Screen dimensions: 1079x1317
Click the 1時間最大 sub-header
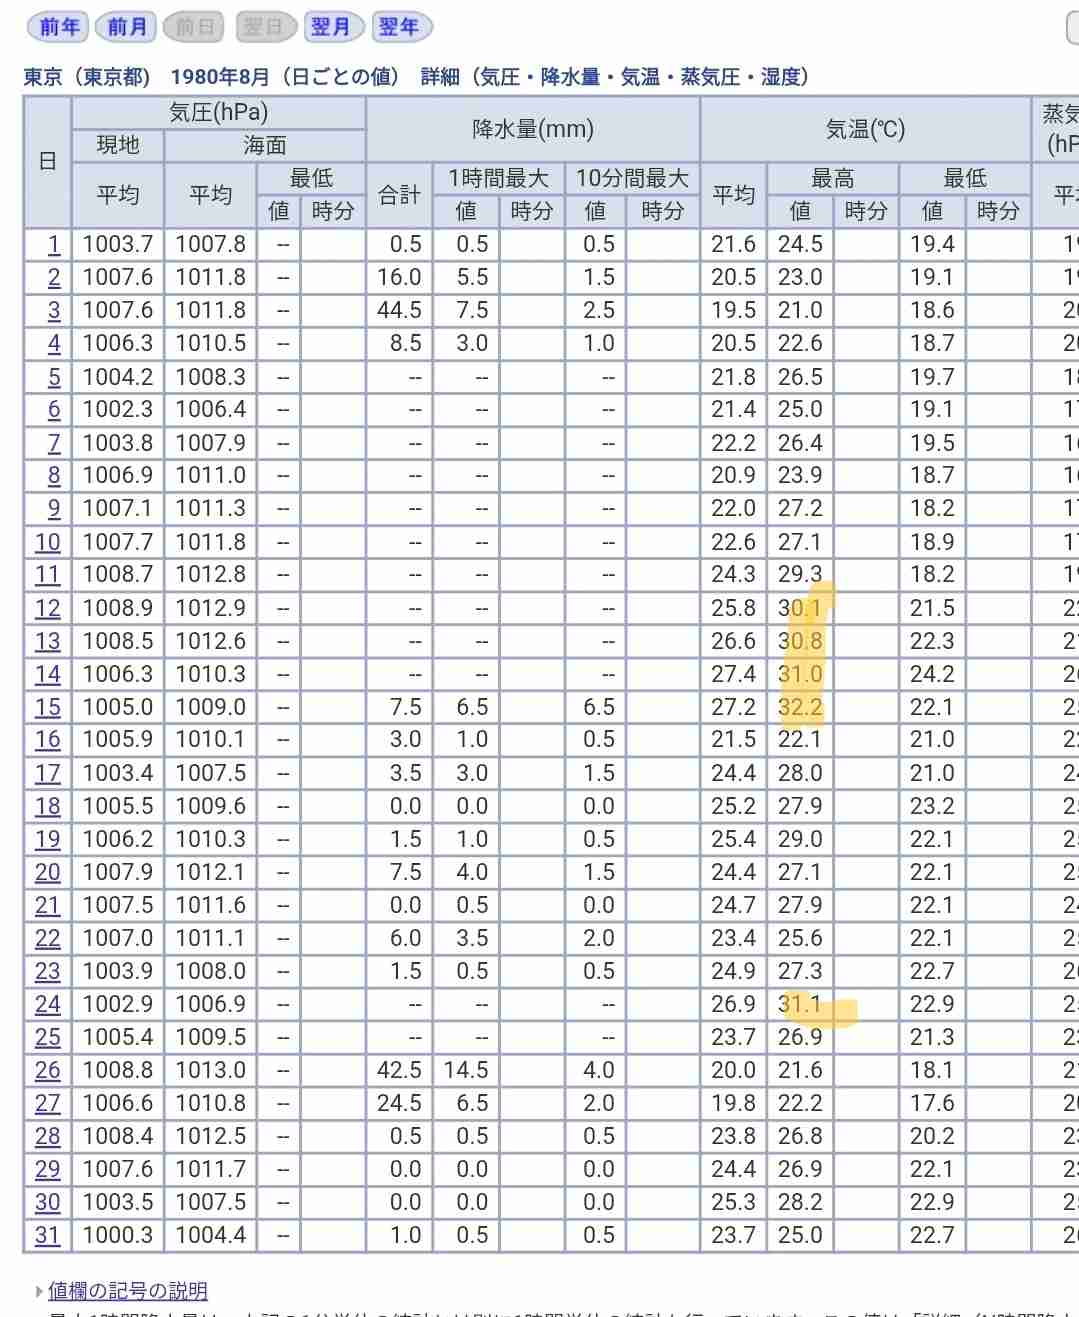tap(498, 178)
